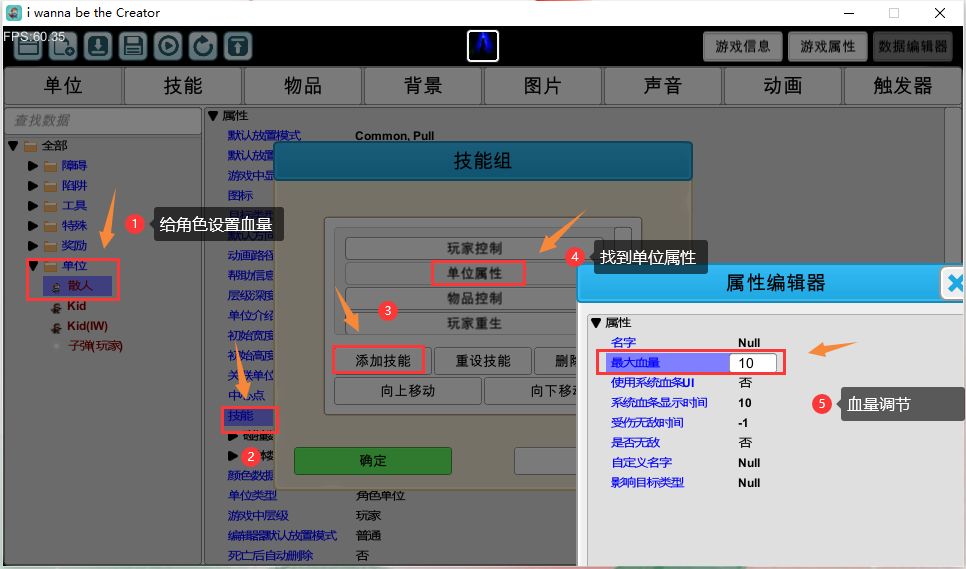The height and width of the screenshot is (569, 966).
Task: Click the 奖励 folder icon
Action: (x=51, y=246)
